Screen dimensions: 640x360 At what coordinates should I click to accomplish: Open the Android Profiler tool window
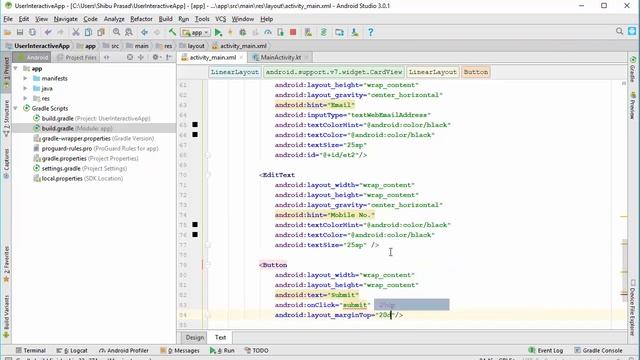tap(124, 350)
